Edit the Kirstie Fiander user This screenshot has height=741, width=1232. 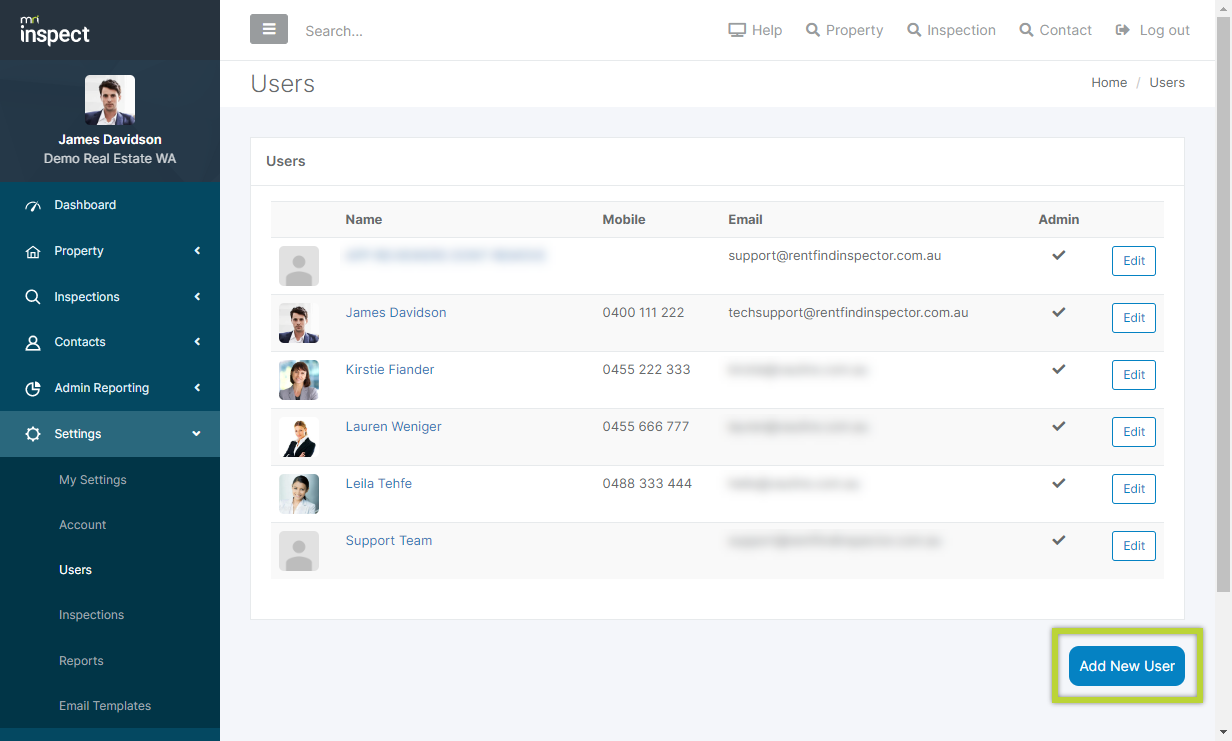1134,375
